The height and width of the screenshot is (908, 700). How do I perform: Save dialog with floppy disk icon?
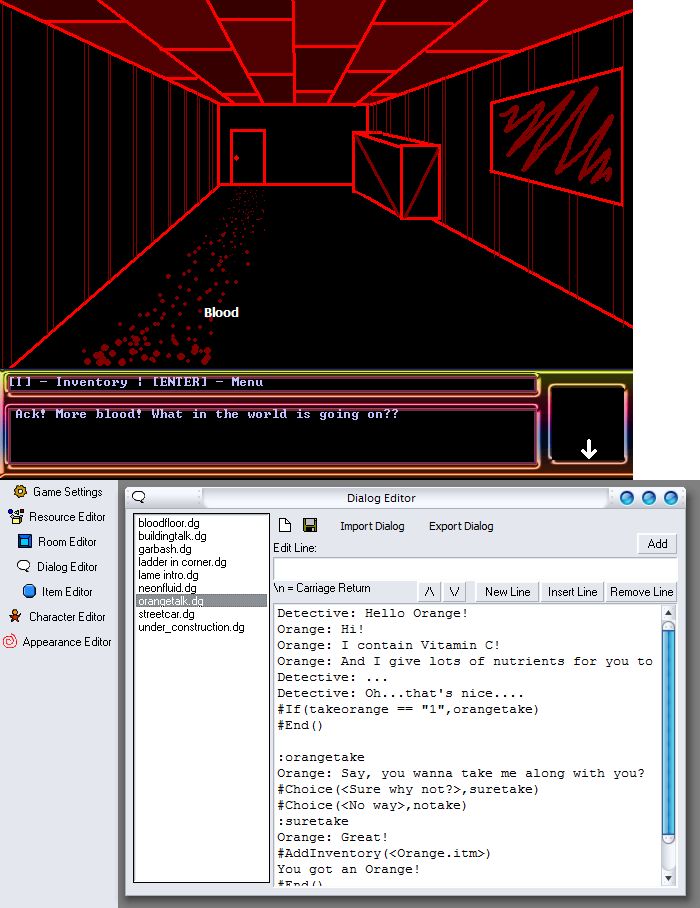310,526
